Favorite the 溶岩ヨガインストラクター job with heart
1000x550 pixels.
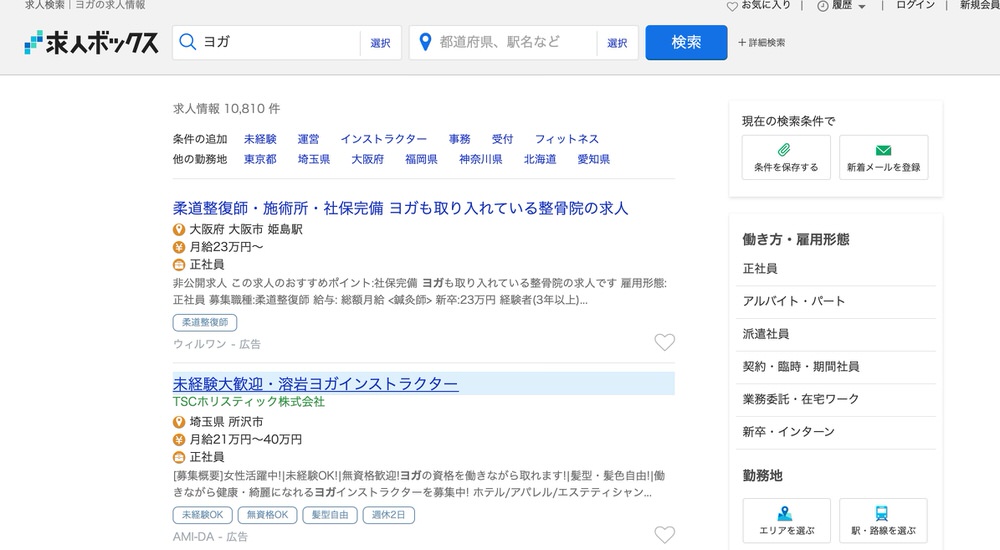tap(664, 535)
